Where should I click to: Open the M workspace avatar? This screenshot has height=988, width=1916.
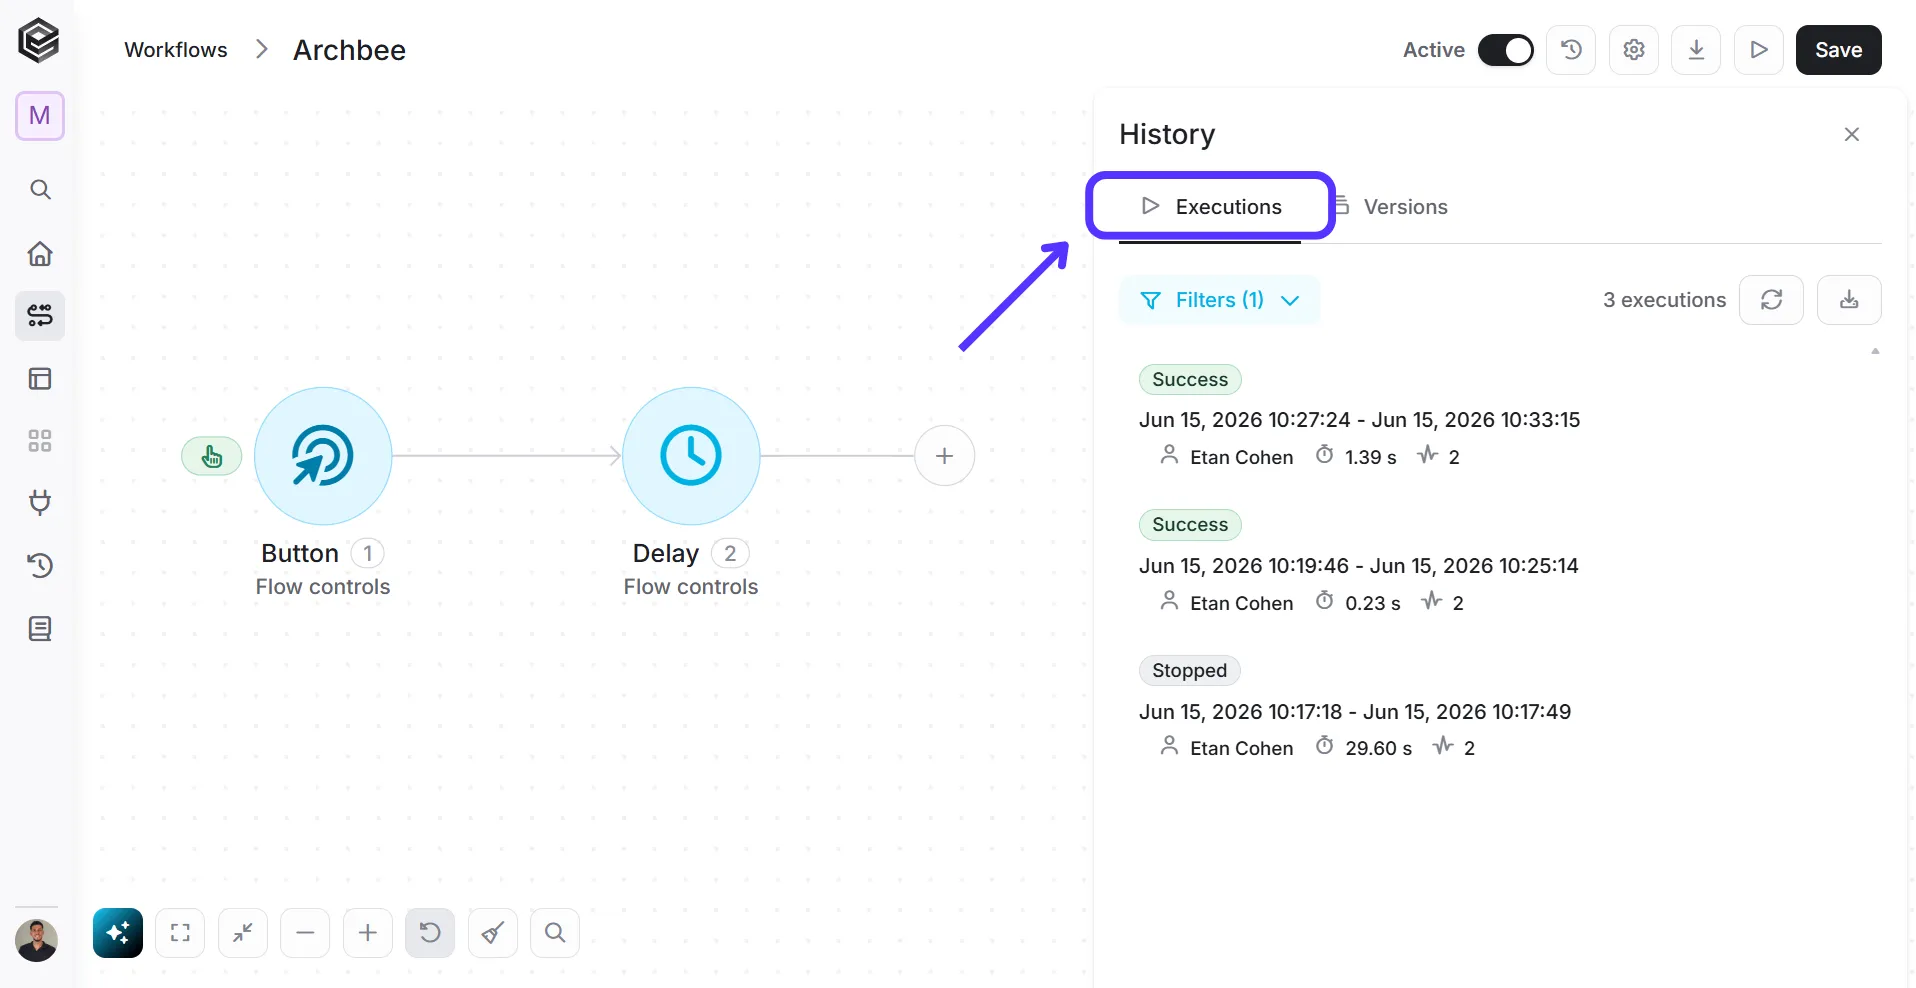[x=40, y=116]
